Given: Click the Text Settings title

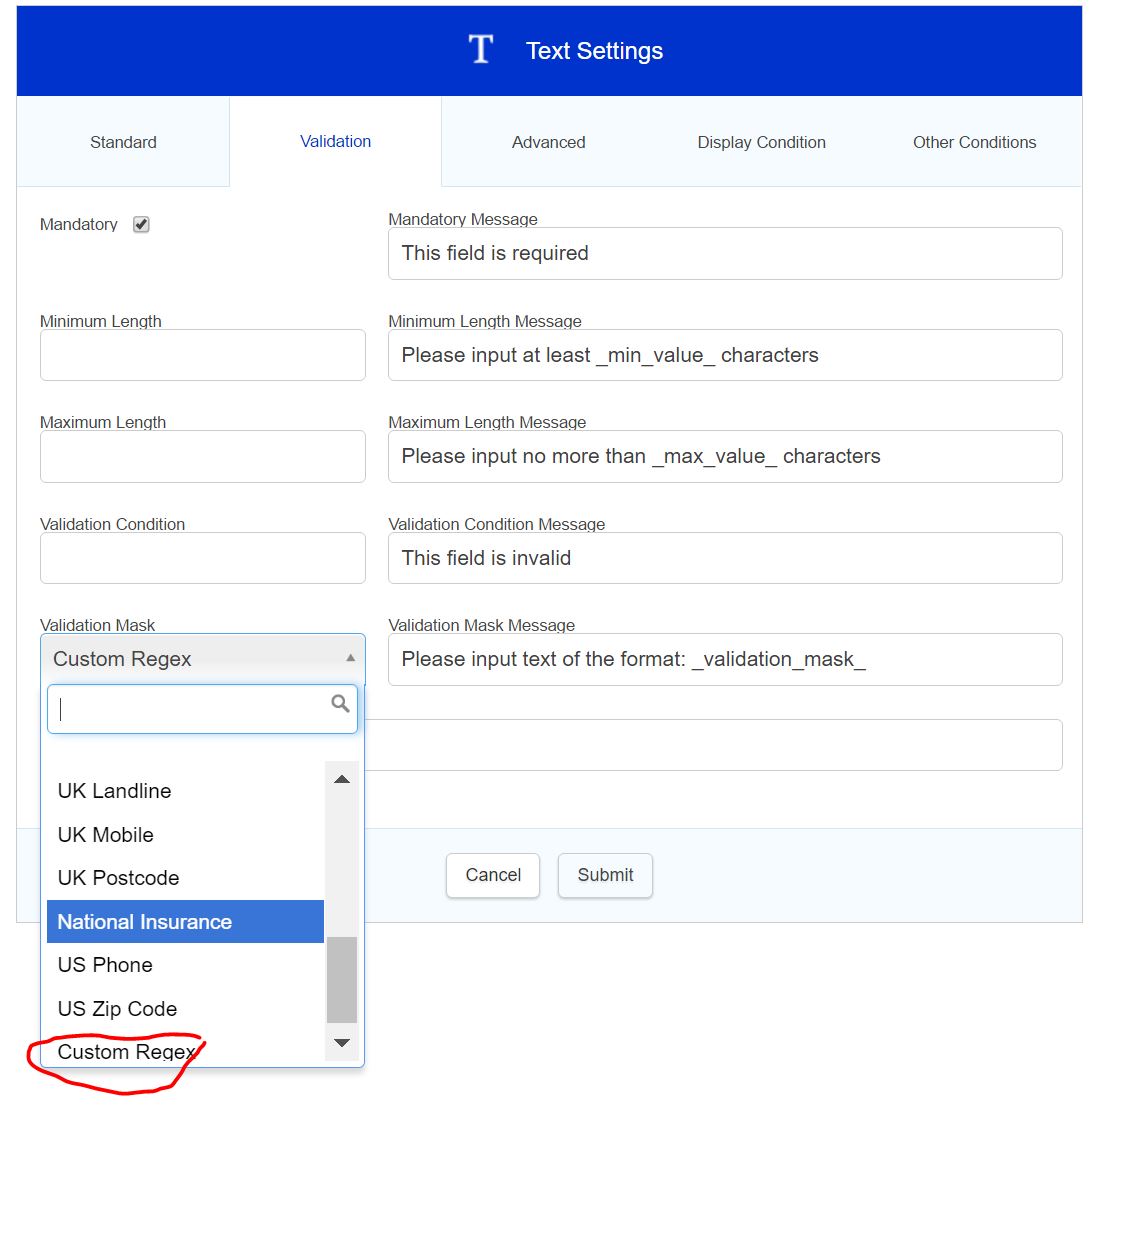Looking at the screenshot, I should coord(594,51).
